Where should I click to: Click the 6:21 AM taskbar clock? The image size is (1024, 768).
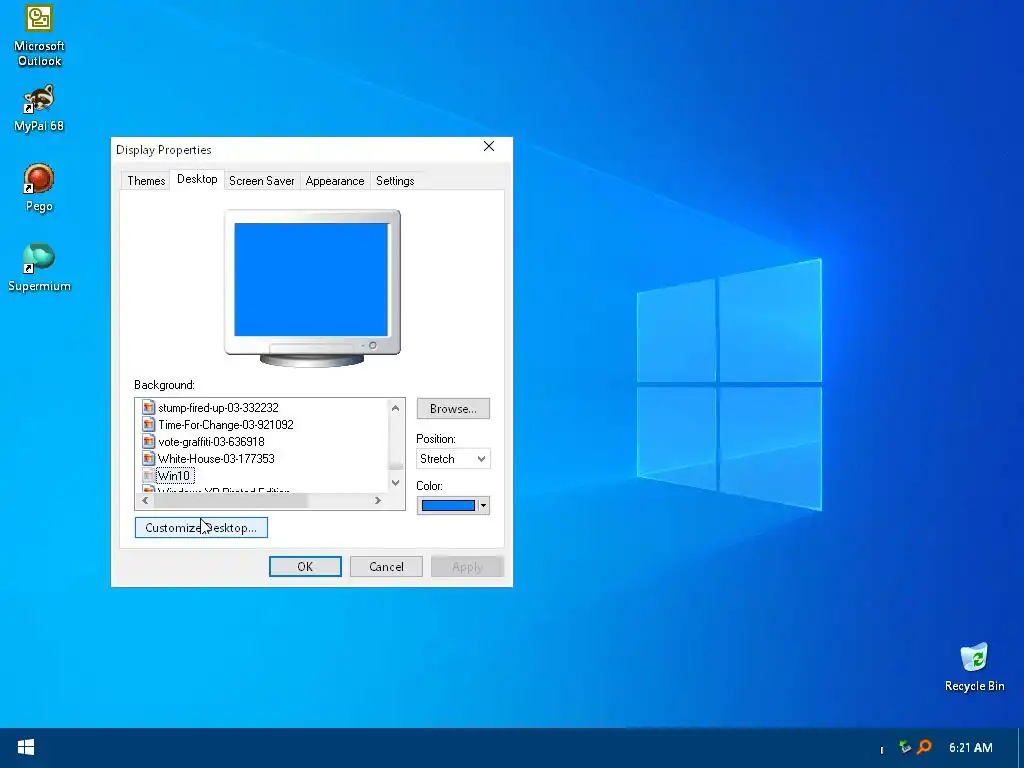click(970, 747)
